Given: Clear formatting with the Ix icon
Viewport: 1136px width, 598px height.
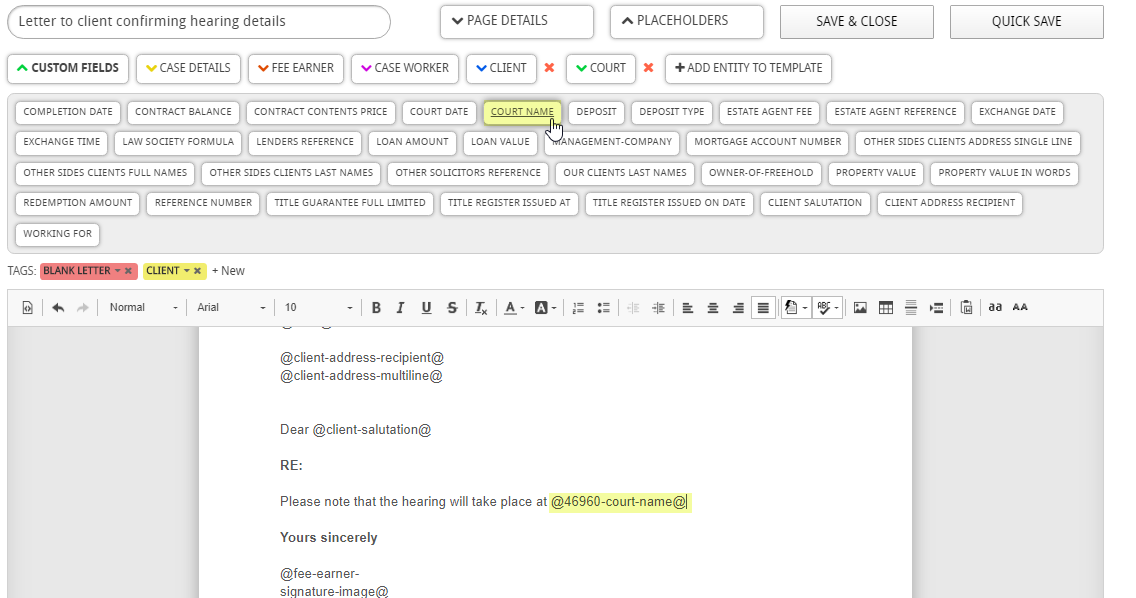Looking at the screenshot, I should 481,307.
